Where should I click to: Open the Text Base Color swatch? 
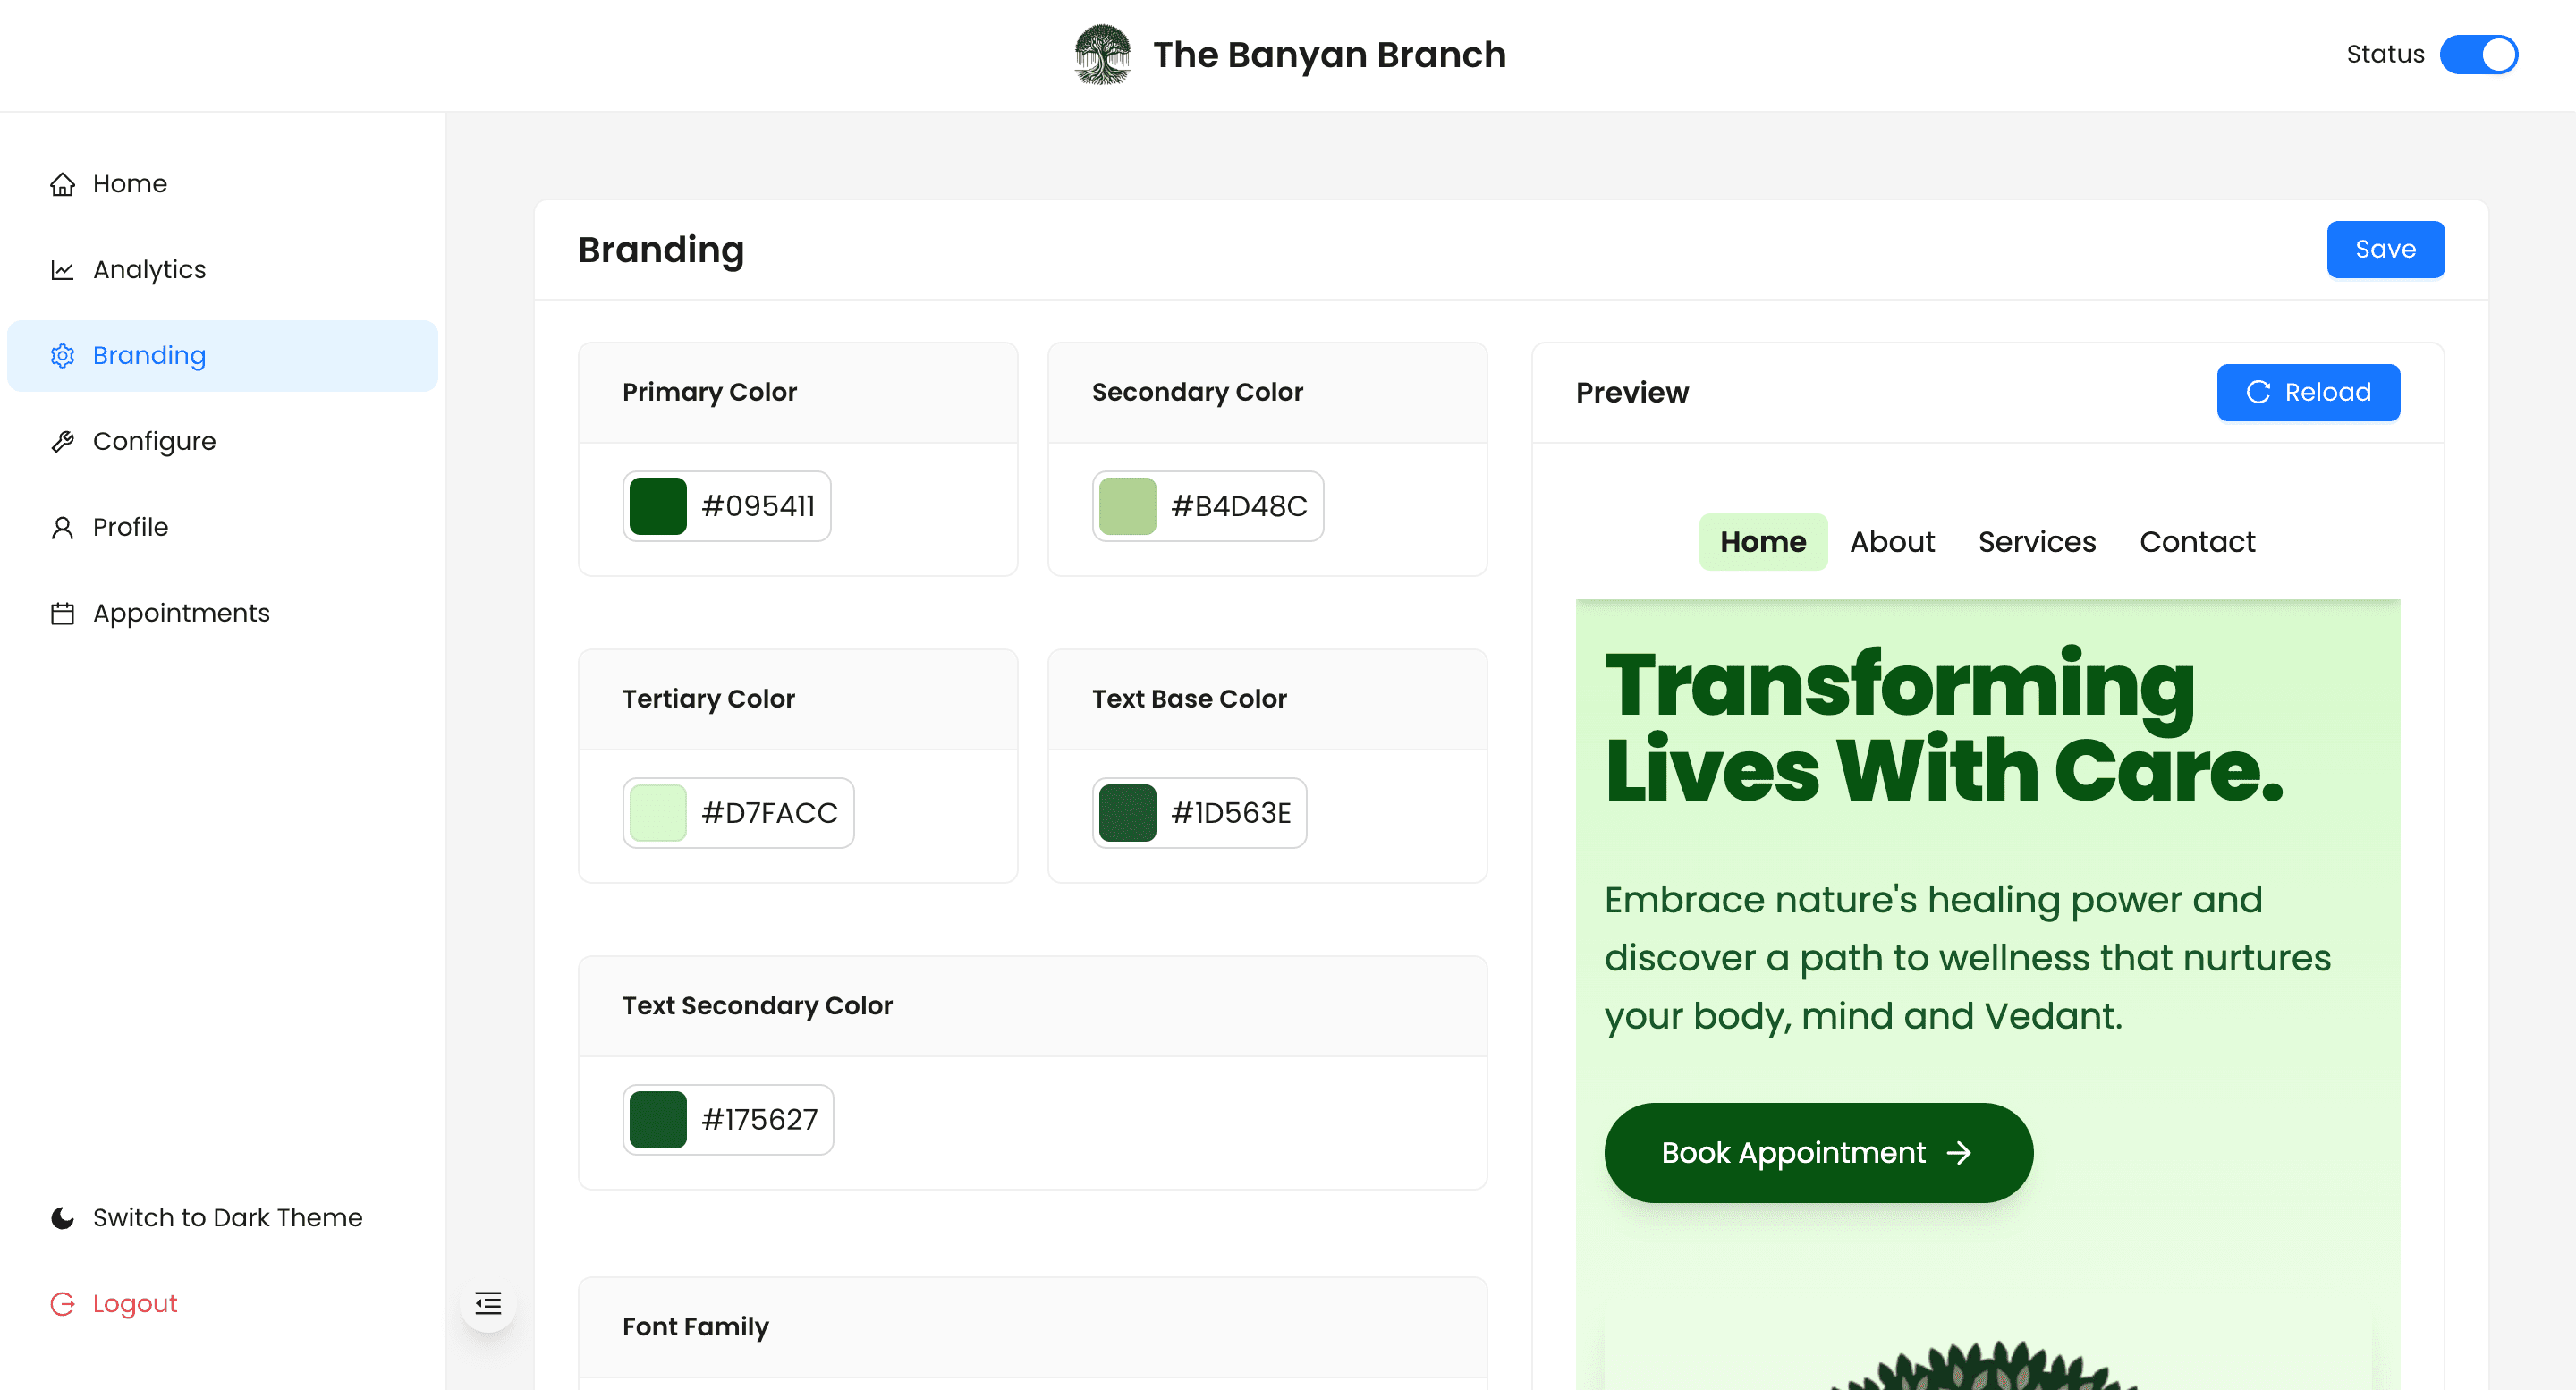[1128, 813]
